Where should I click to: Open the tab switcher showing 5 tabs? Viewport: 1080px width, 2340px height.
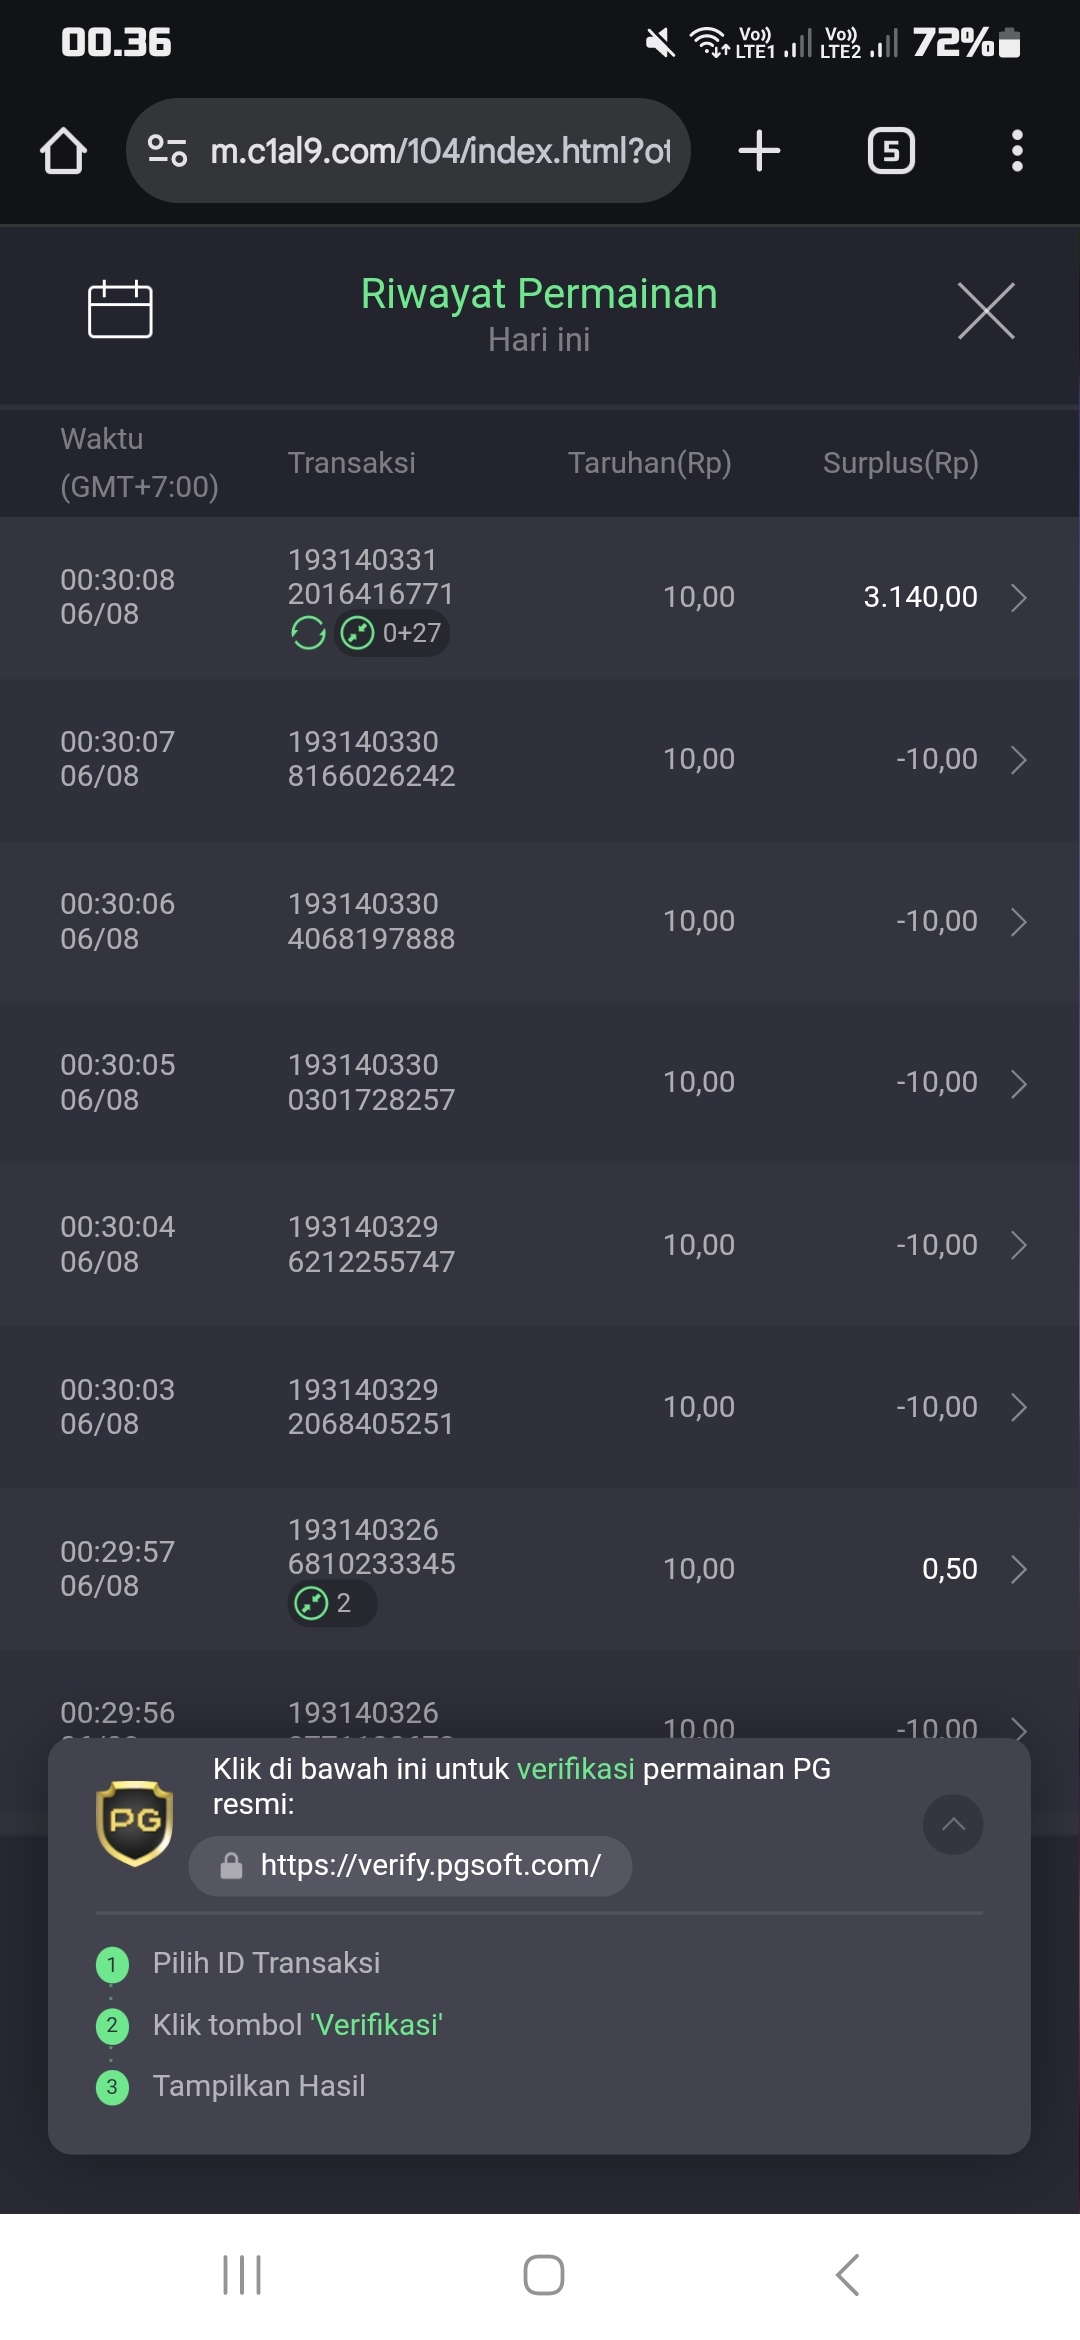point(891,151)
